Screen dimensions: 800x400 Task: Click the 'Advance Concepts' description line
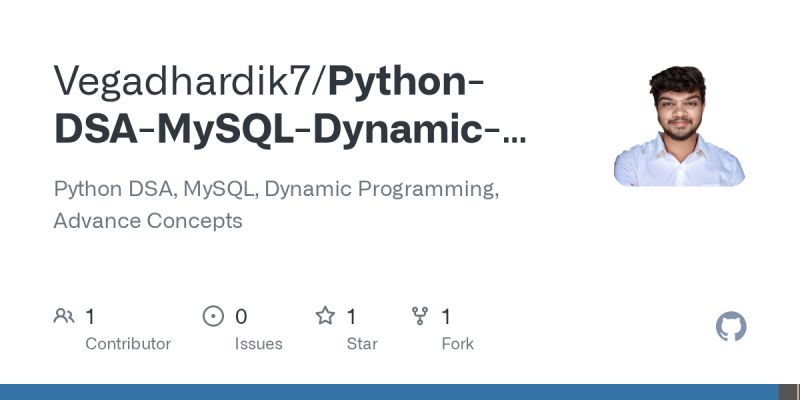[148, 221]
